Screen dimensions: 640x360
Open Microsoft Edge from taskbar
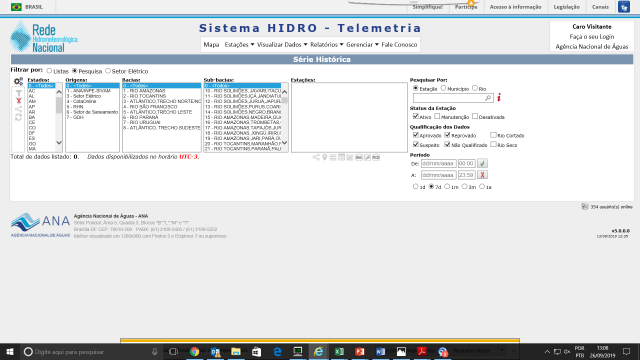tap(277, 351)
